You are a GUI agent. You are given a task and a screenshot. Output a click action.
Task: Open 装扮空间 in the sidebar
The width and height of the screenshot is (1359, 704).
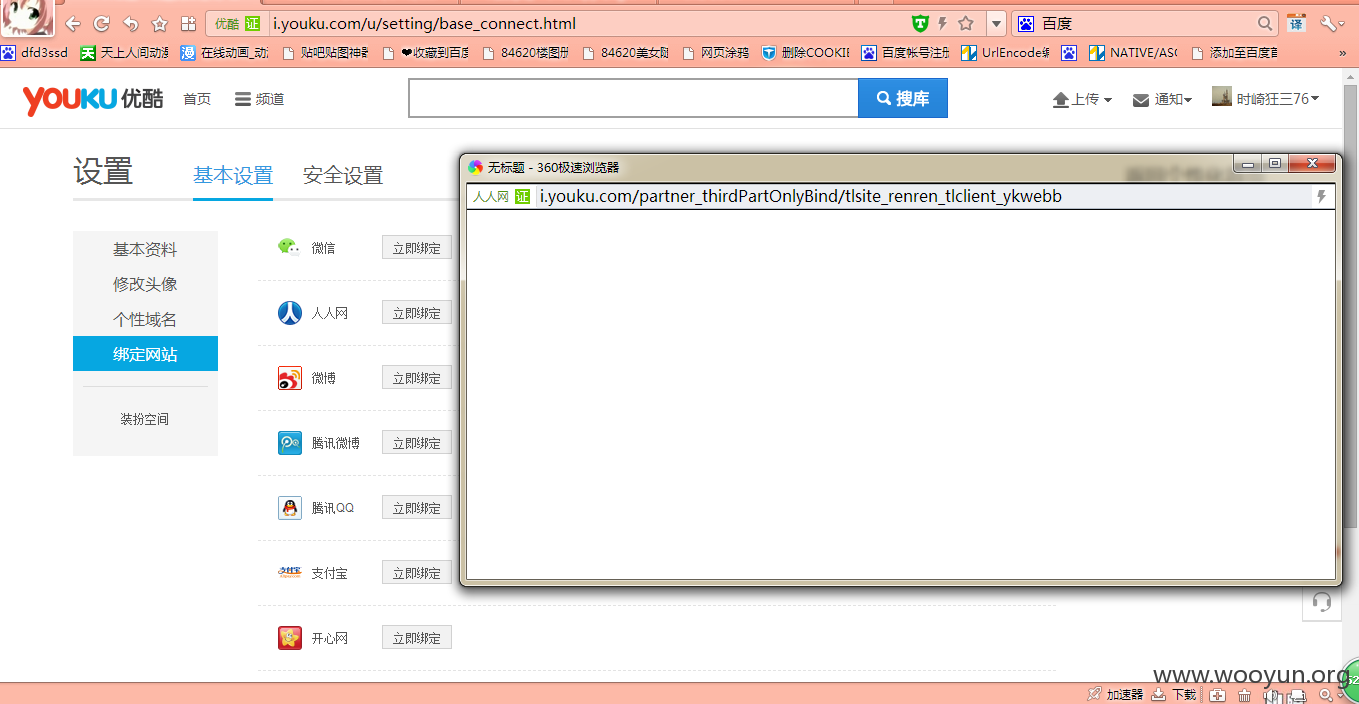145,419
